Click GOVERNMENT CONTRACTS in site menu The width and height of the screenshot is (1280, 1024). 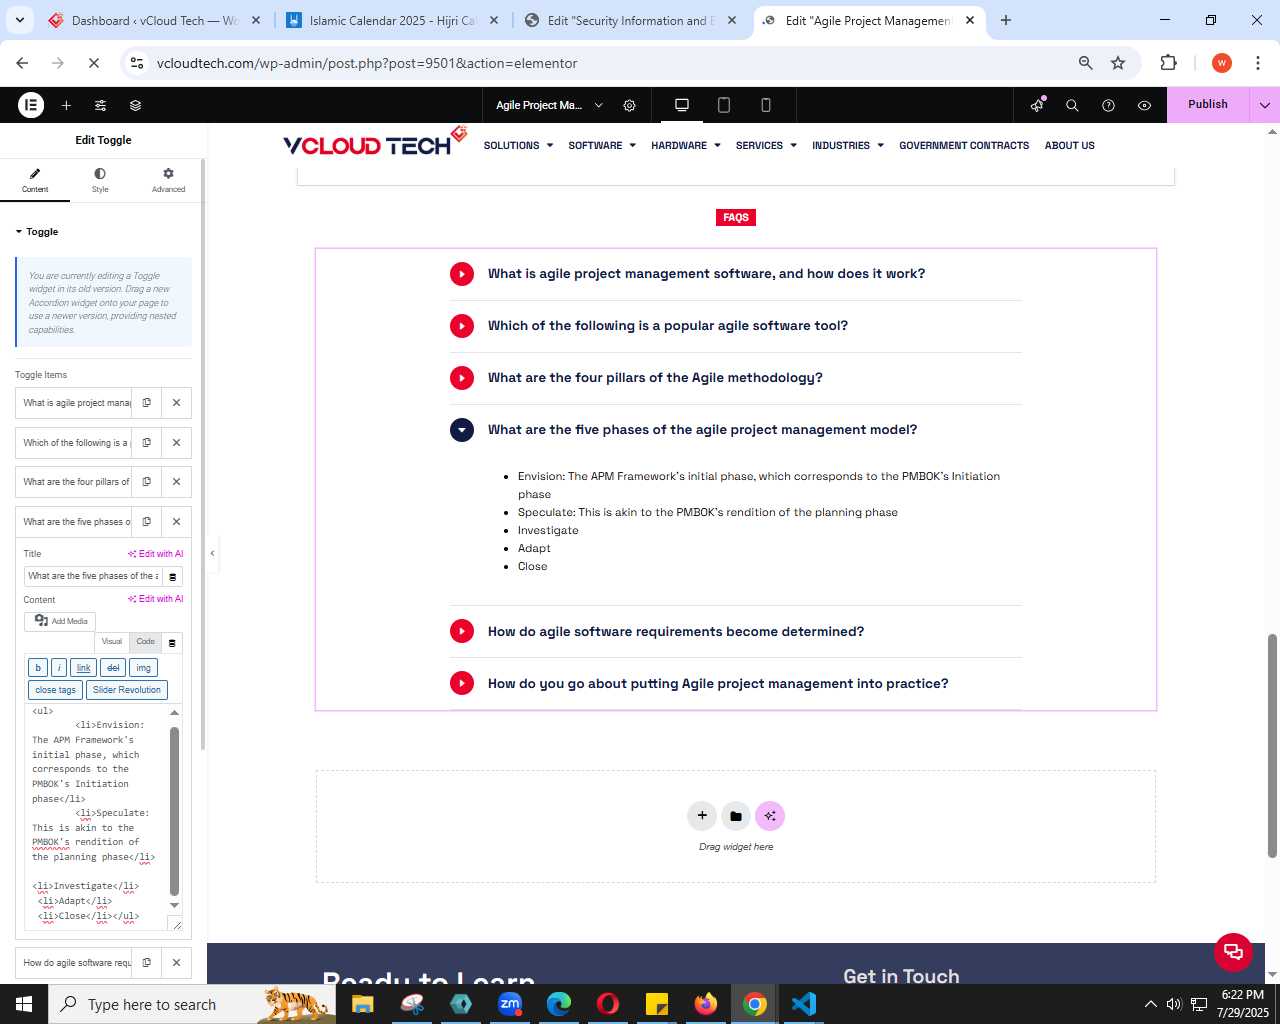[964, 145]
